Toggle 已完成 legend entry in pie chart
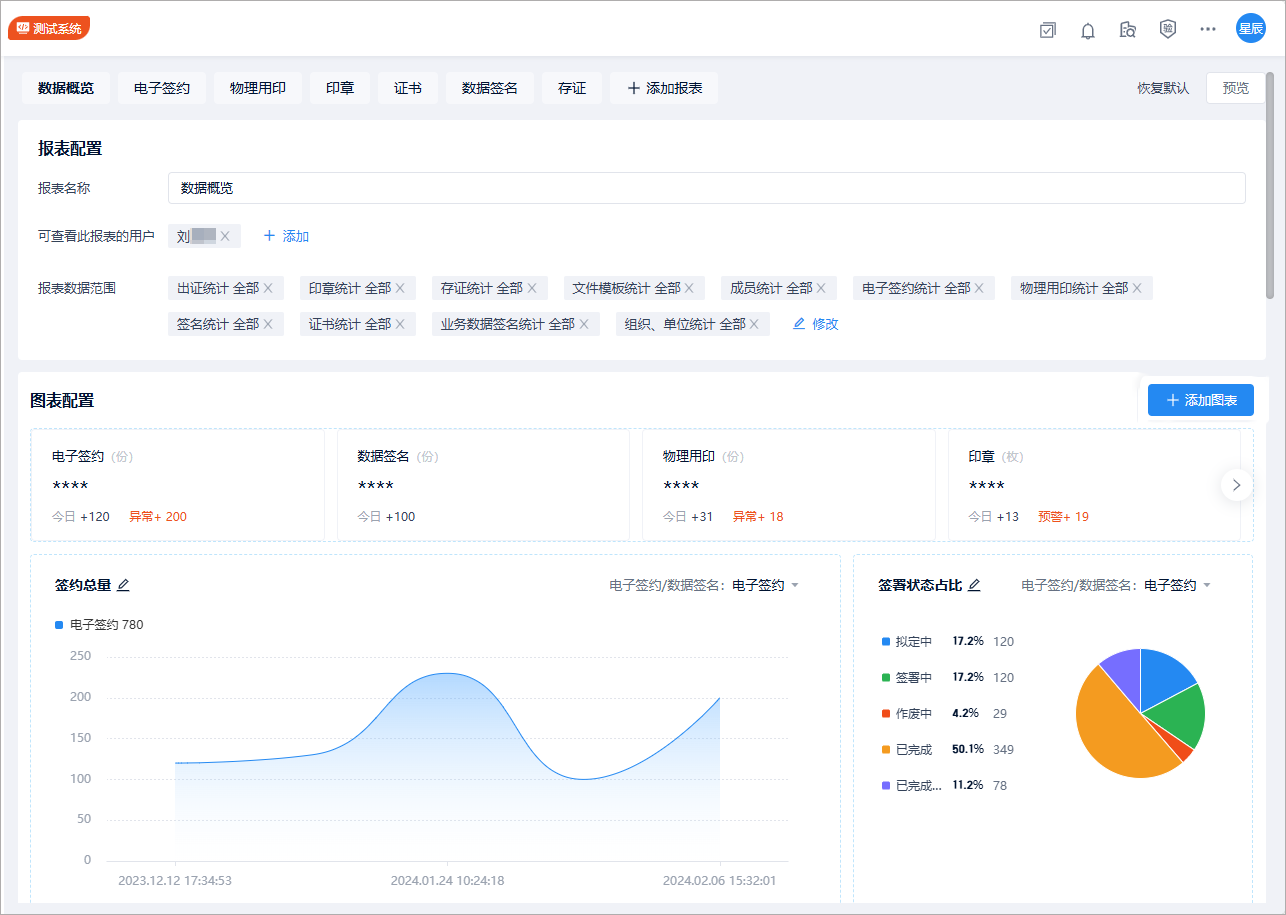Viewport: 1286px width, 915px height. (x=912, y=749)
